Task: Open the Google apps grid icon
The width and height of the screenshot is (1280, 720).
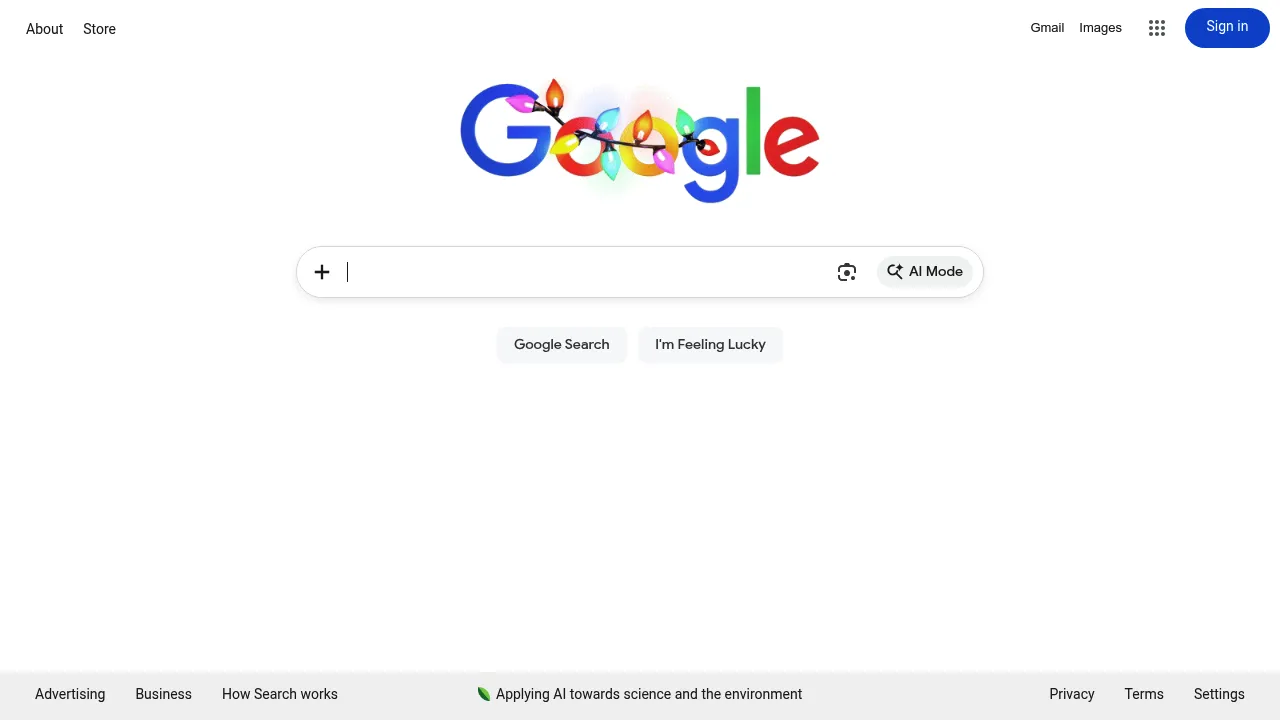Action: [x=1157, y=28]
